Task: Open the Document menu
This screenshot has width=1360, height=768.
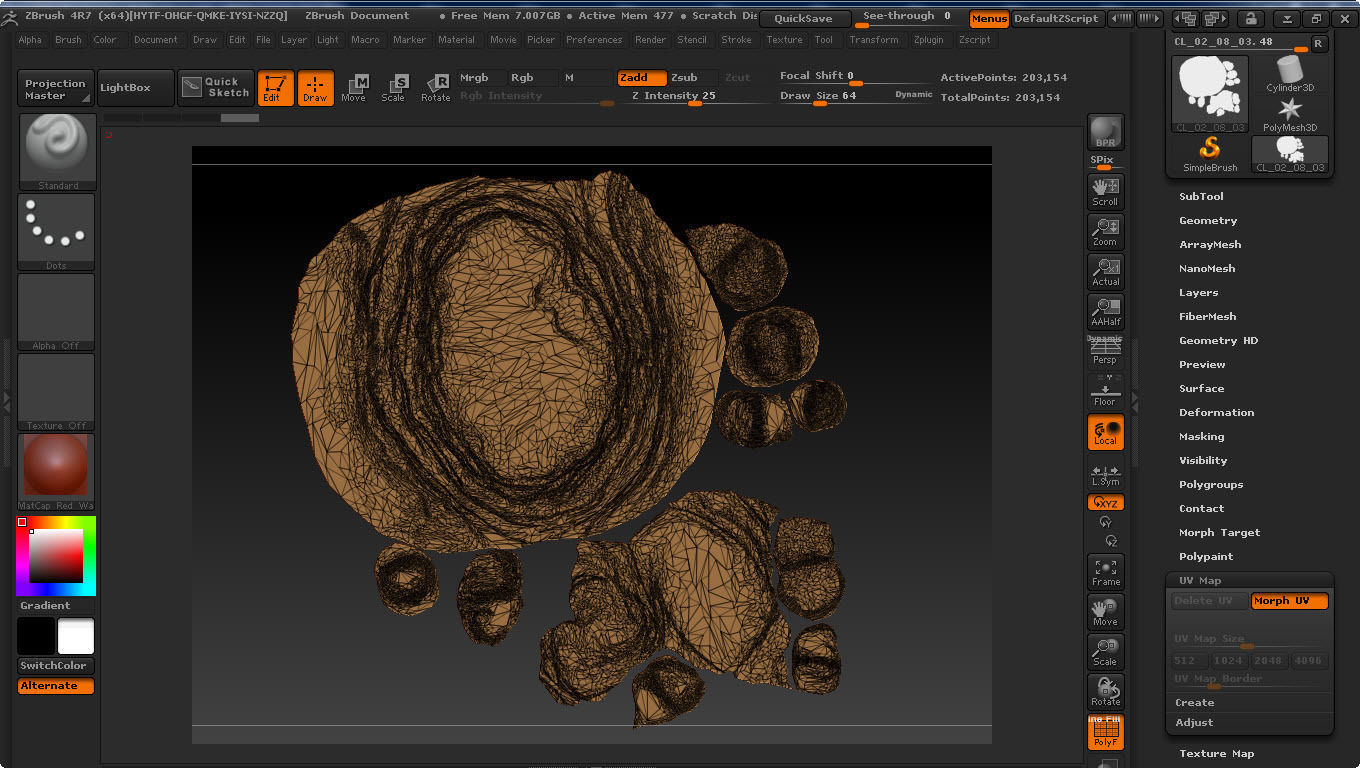Action: [x=155, y=40]
